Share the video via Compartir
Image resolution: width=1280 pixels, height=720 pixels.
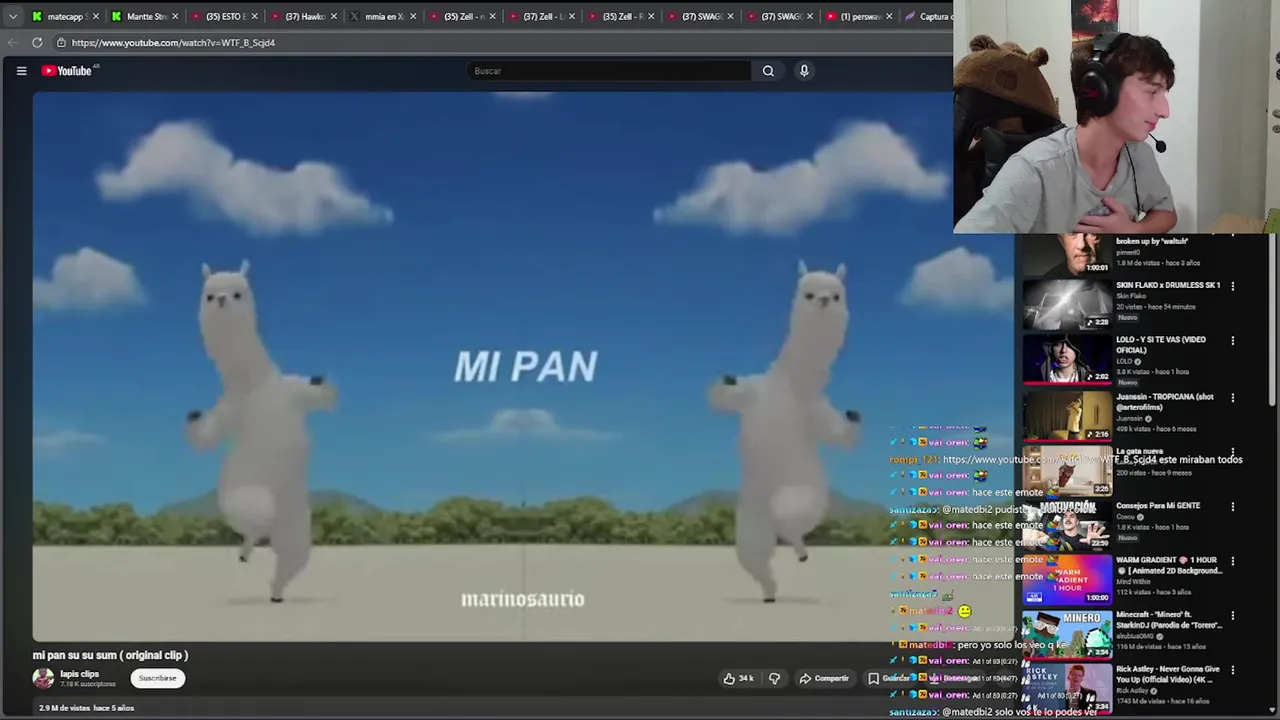coord(823,678)
